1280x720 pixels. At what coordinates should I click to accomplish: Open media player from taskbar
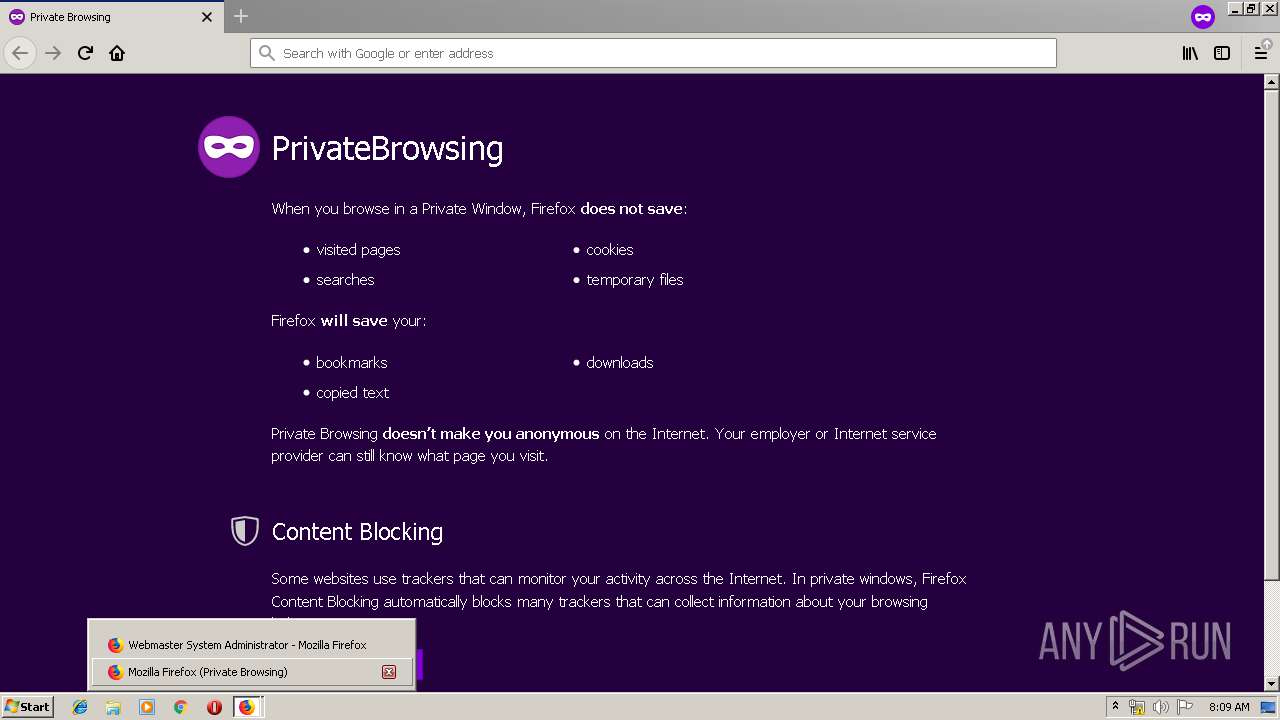point(147,707)
